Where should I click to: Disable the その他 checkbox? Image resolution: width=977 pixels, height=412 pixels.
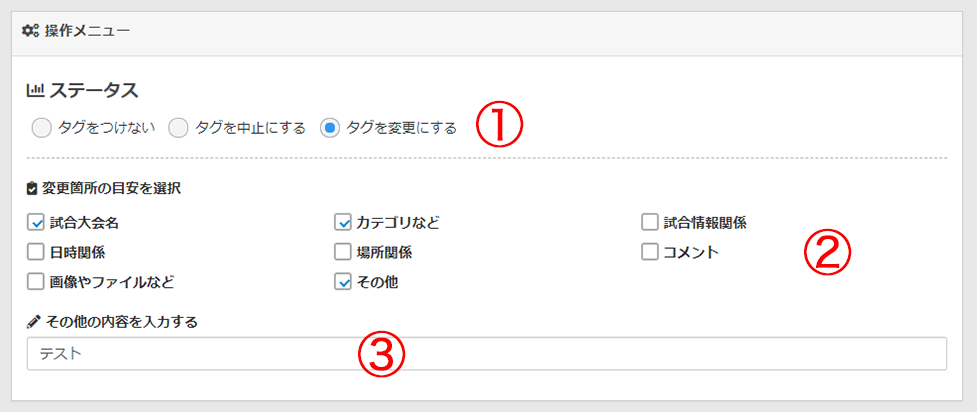pyautogui.click(x=343, y=282)
